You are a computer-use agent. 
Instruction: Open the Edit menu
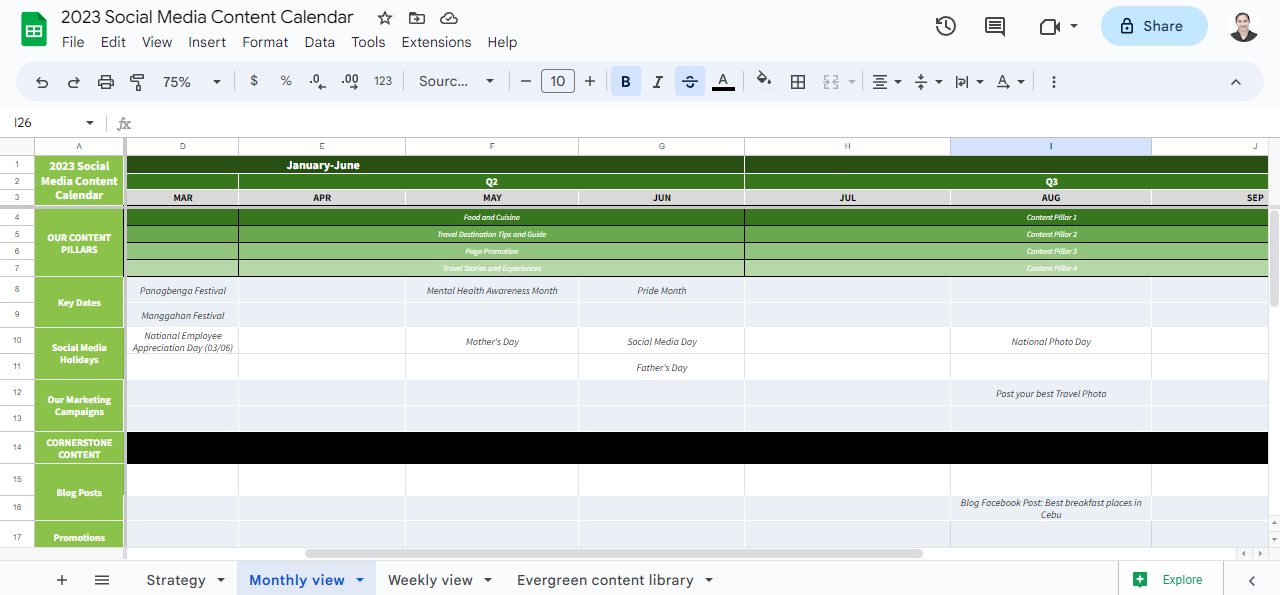click(x=113, y=42)
